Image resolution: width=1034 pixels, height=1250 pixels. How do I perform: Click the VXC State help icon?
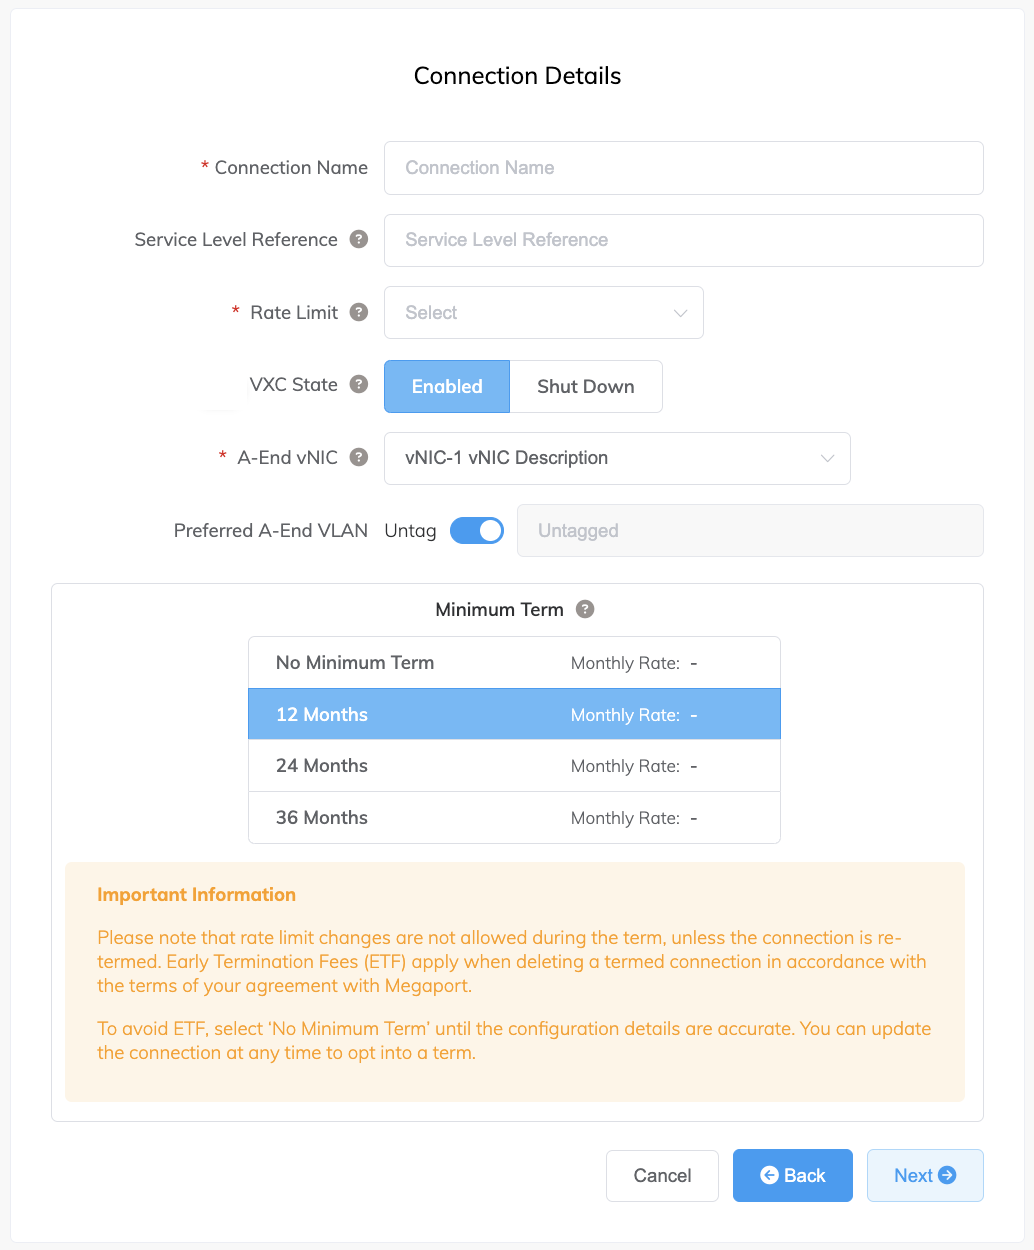pos(359,385)
